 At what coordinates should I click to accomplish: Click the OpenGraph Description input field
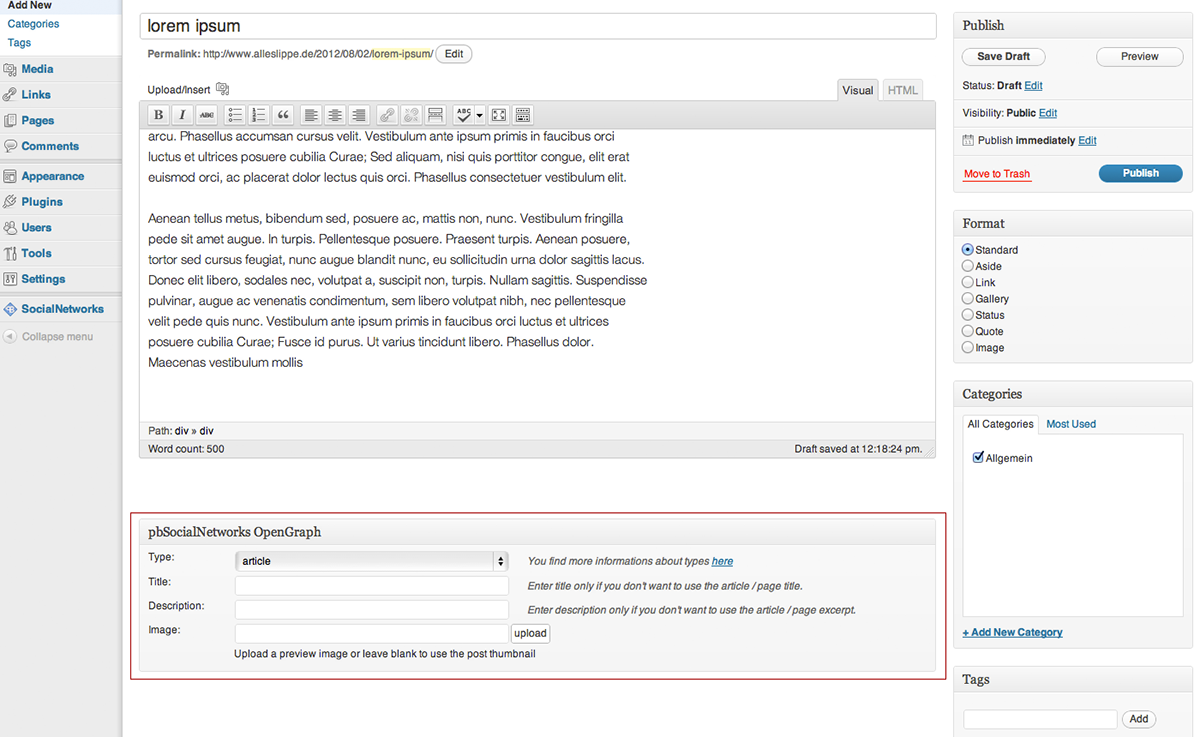(x=372, y=609)
